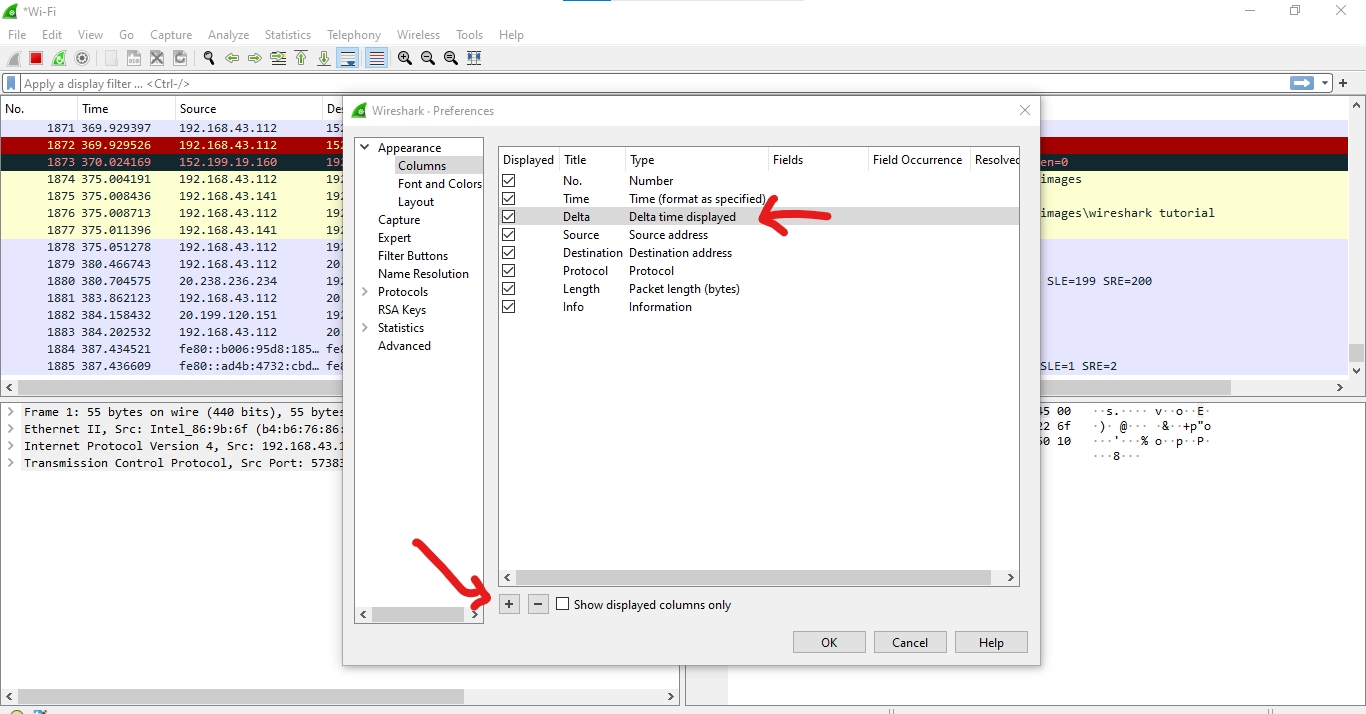This screenshot has height=714, width=1366.
Task: Jump to the last packet
Action: [324, 58]
